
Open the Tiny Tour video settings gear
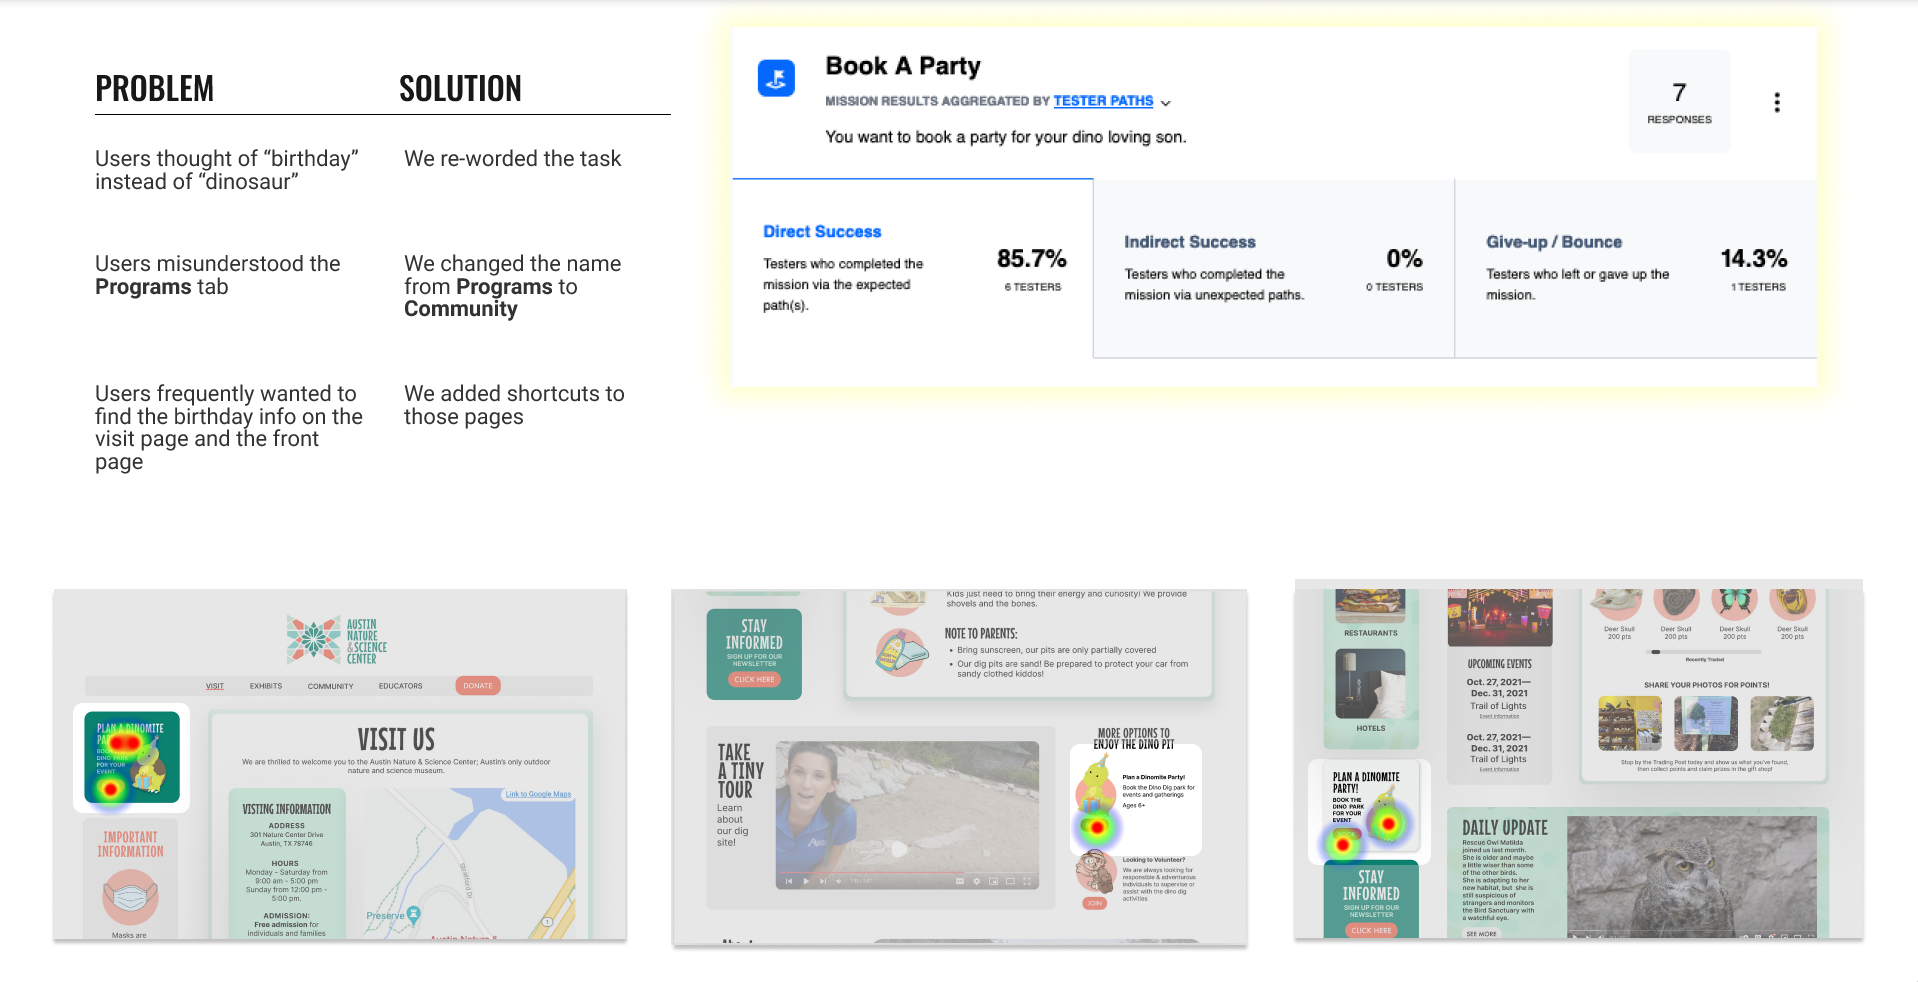tap(976, 881)
